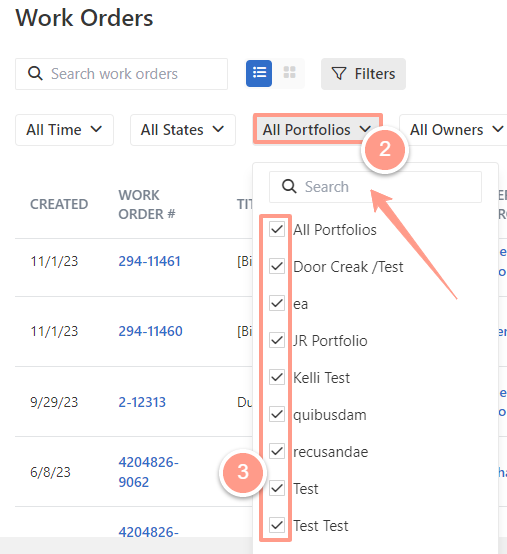Switch to grid view icon
507x554 pixels.
[x=289, y=73]
